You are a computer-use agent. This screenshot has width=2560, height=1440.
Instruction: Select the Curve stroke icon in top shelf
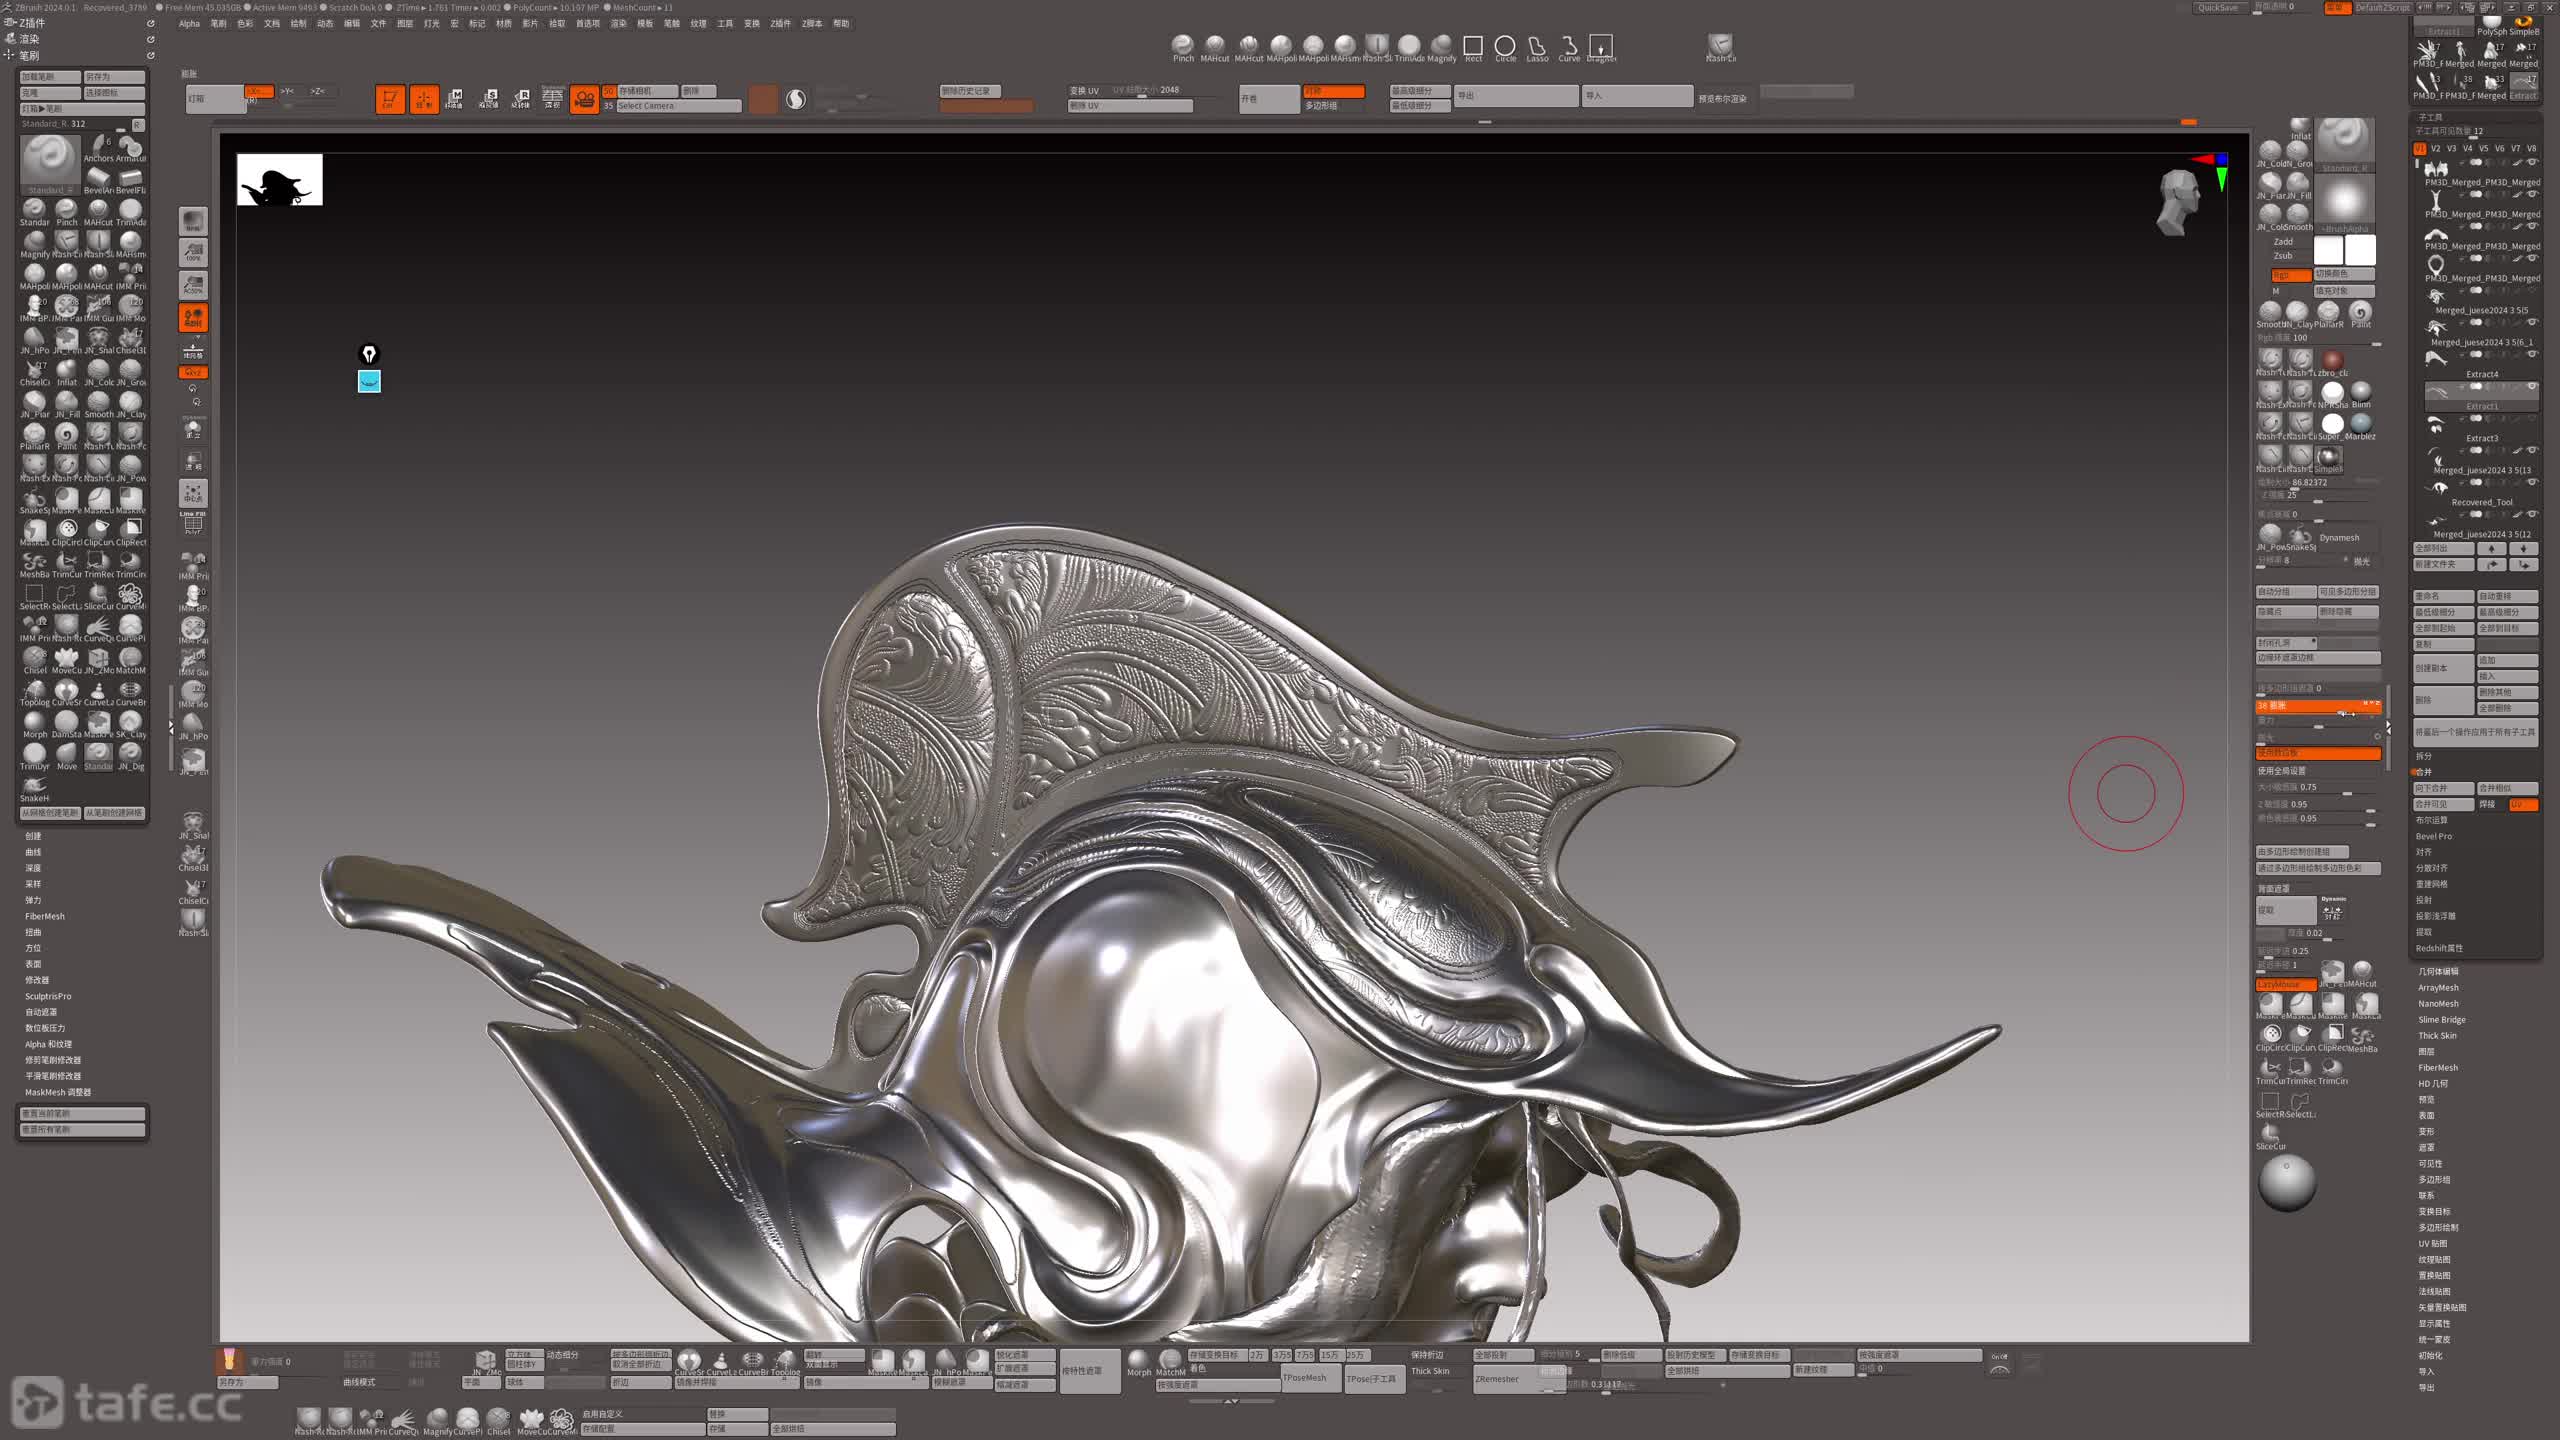(x=1569, y=46)
